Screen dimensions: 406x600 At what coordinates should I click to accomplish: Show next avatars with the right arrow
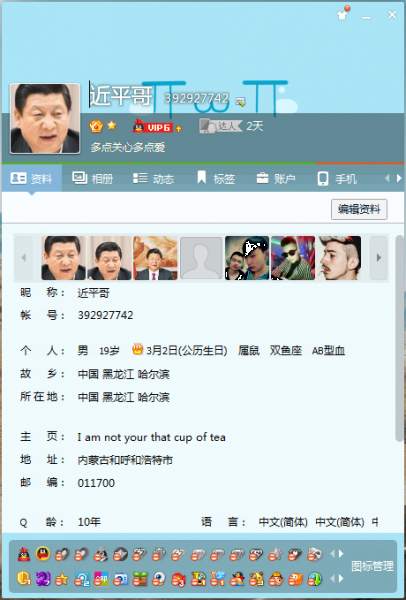point(379,258)
